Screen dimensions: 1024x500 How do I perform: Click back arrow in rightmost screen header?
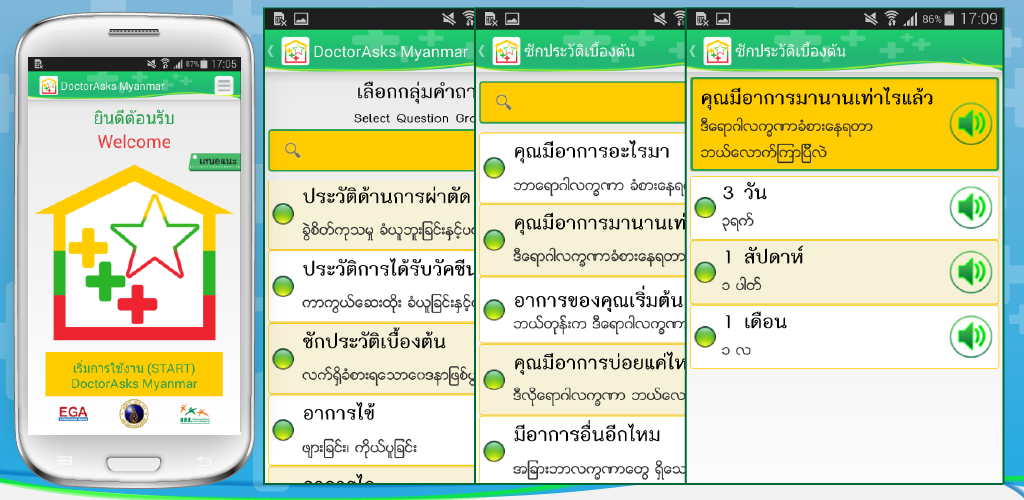click(694, 51)
